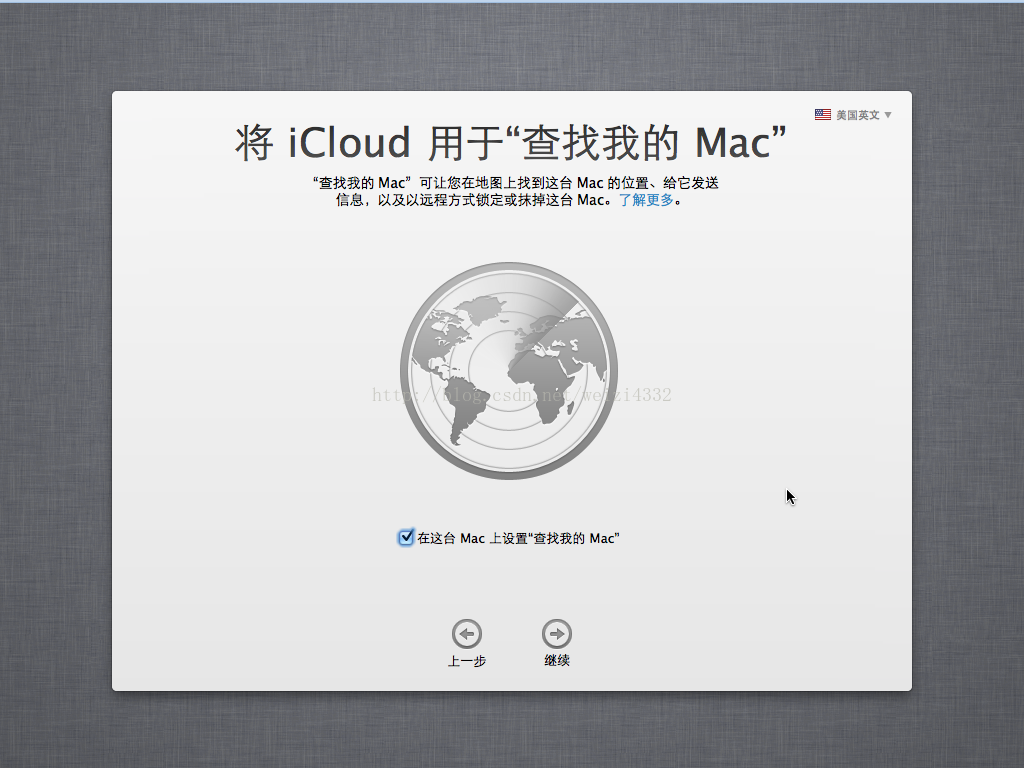Click the forward arrow icon for 继续
The width and height of the screenshot is (1024, 768).
pos(557,633)
